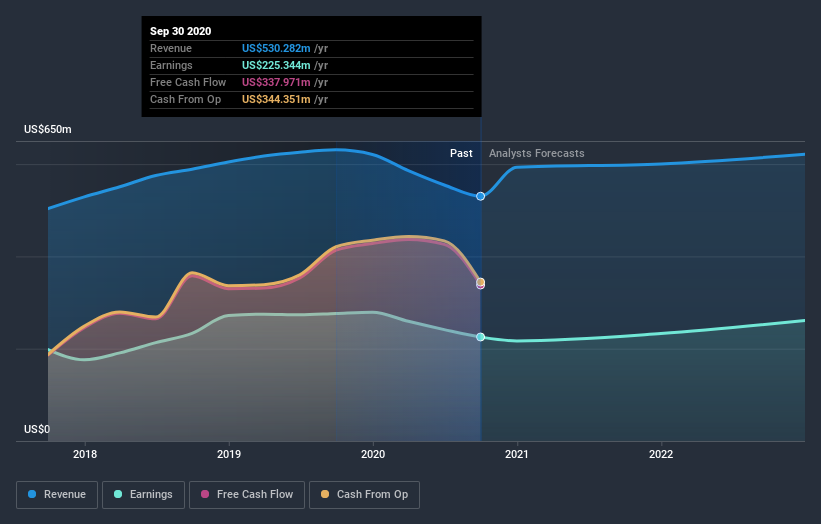This screenshot has width=821, height=524.
Task: Click the Revenue row label in tooltip
Action: tap(171, 48)
